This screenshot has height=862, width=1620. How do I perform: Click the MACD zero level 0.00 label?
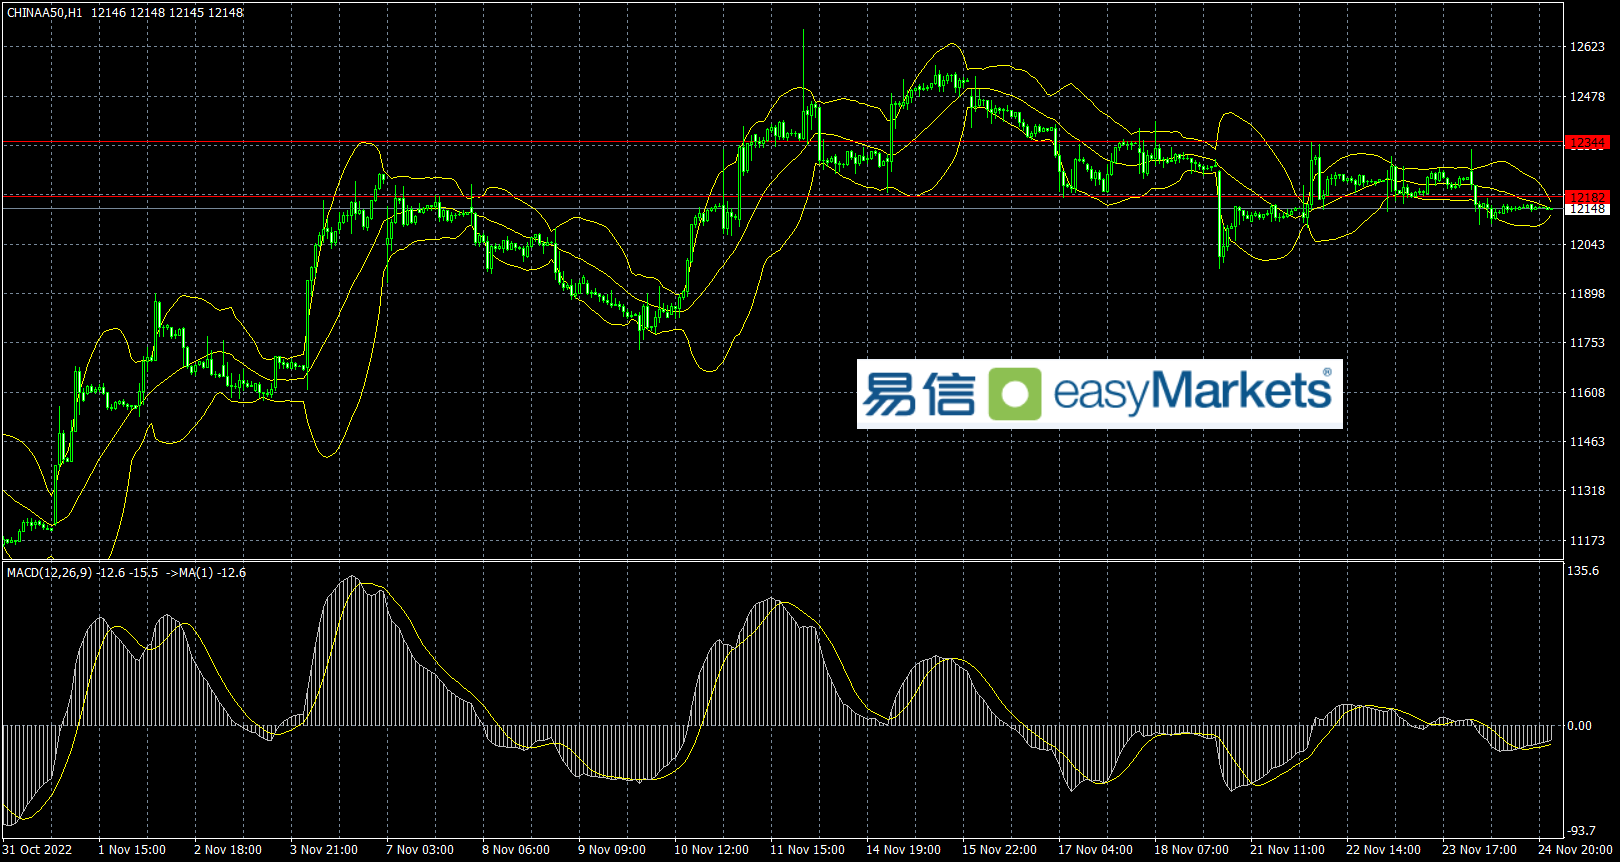click(1580, 726)
